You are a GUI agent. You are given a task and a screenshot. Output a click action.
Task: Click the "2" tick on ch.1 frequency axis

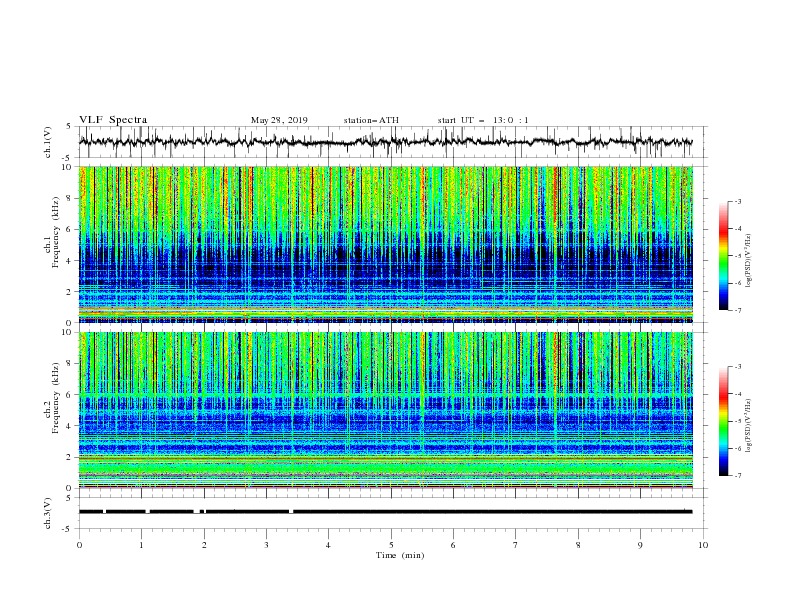click(70, 292)
